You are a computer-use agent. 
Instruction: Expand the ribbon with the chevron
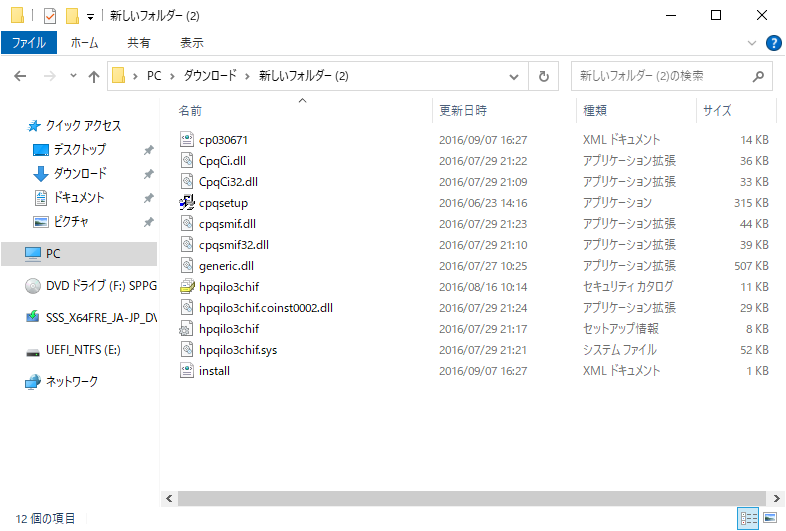tap(751, 43)
